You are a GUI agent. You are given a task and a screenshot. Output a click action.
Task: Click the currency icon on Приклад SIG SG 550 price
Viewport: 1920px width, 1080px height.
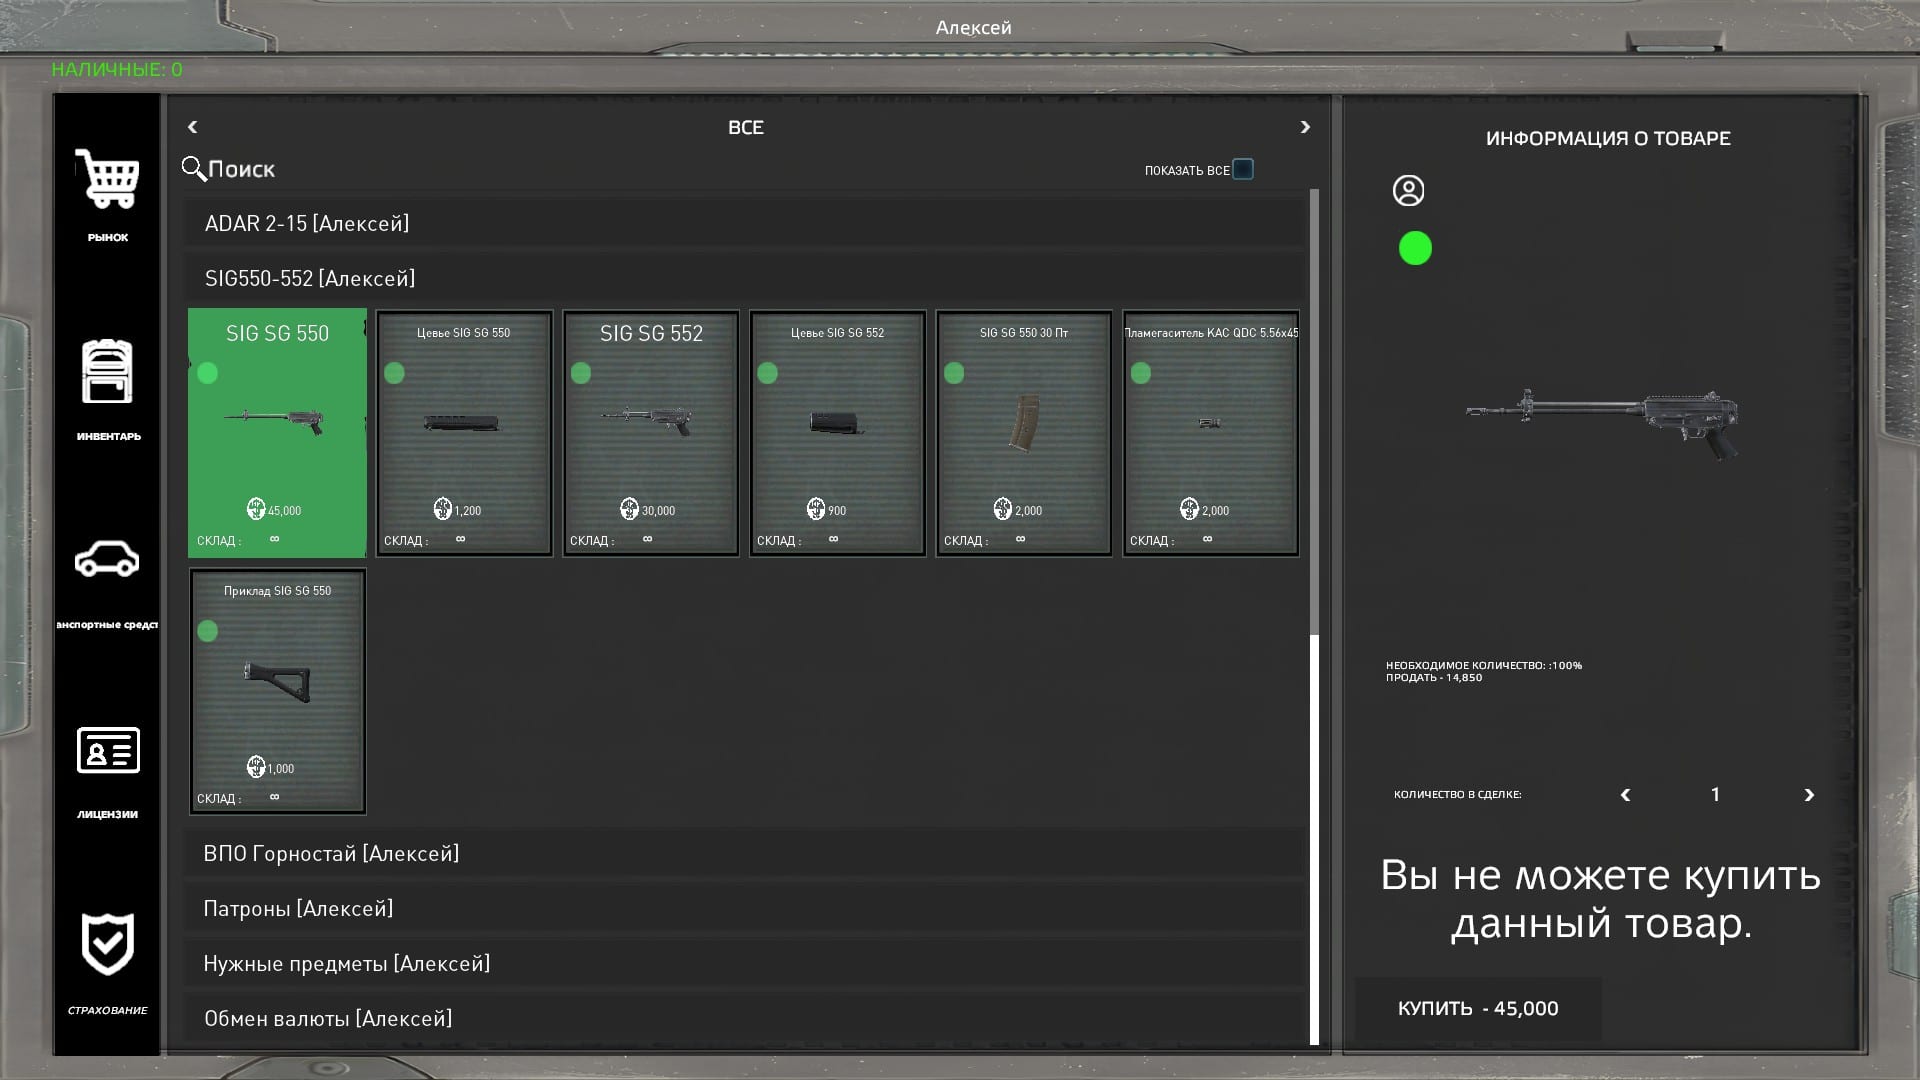[x=256, y=767]
